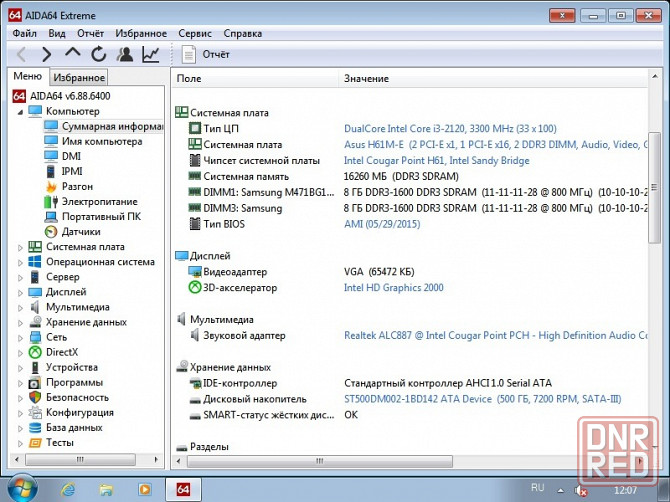Select the Суммарная информация tree item
The height and width of the screenshot is (502, 670).
[x=103, y=126]
